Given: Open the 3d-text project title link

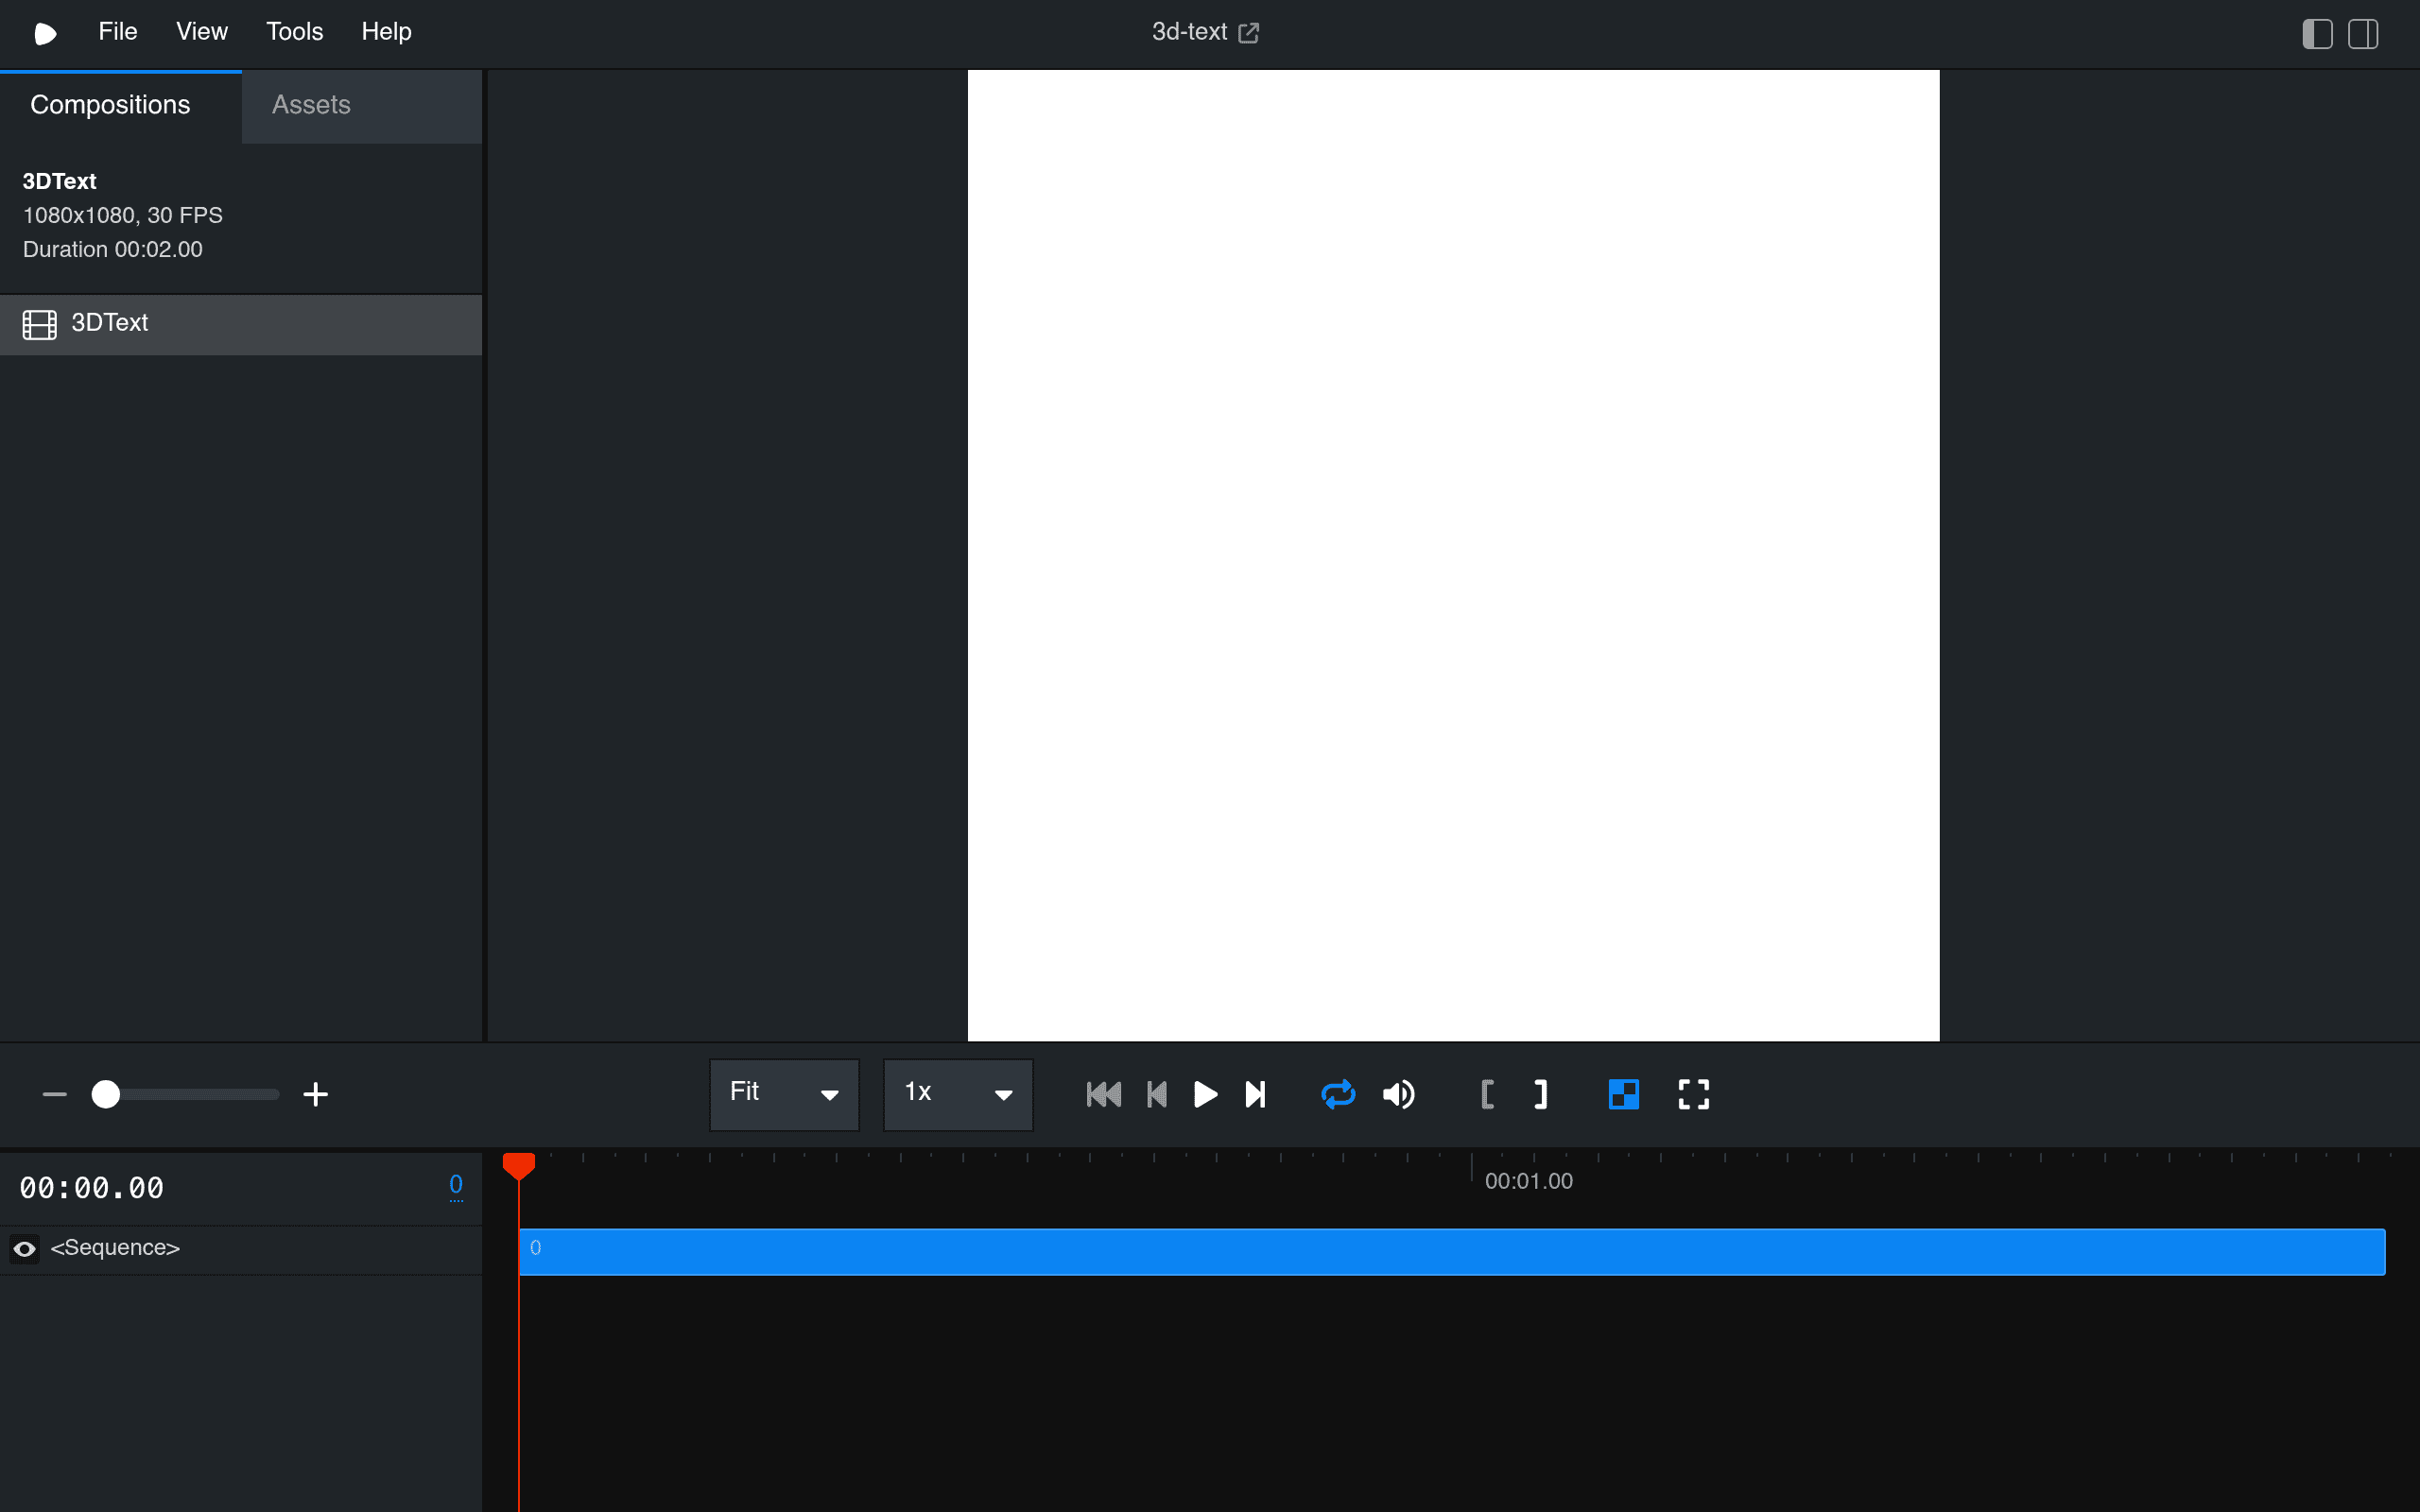Looking at the screenshot, I should pyautogui.click(x=1205, y=32).
